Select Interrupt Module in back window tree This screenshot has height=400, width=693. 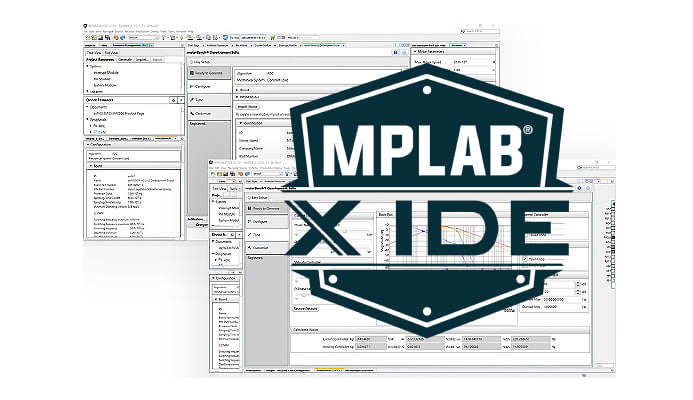106,72
